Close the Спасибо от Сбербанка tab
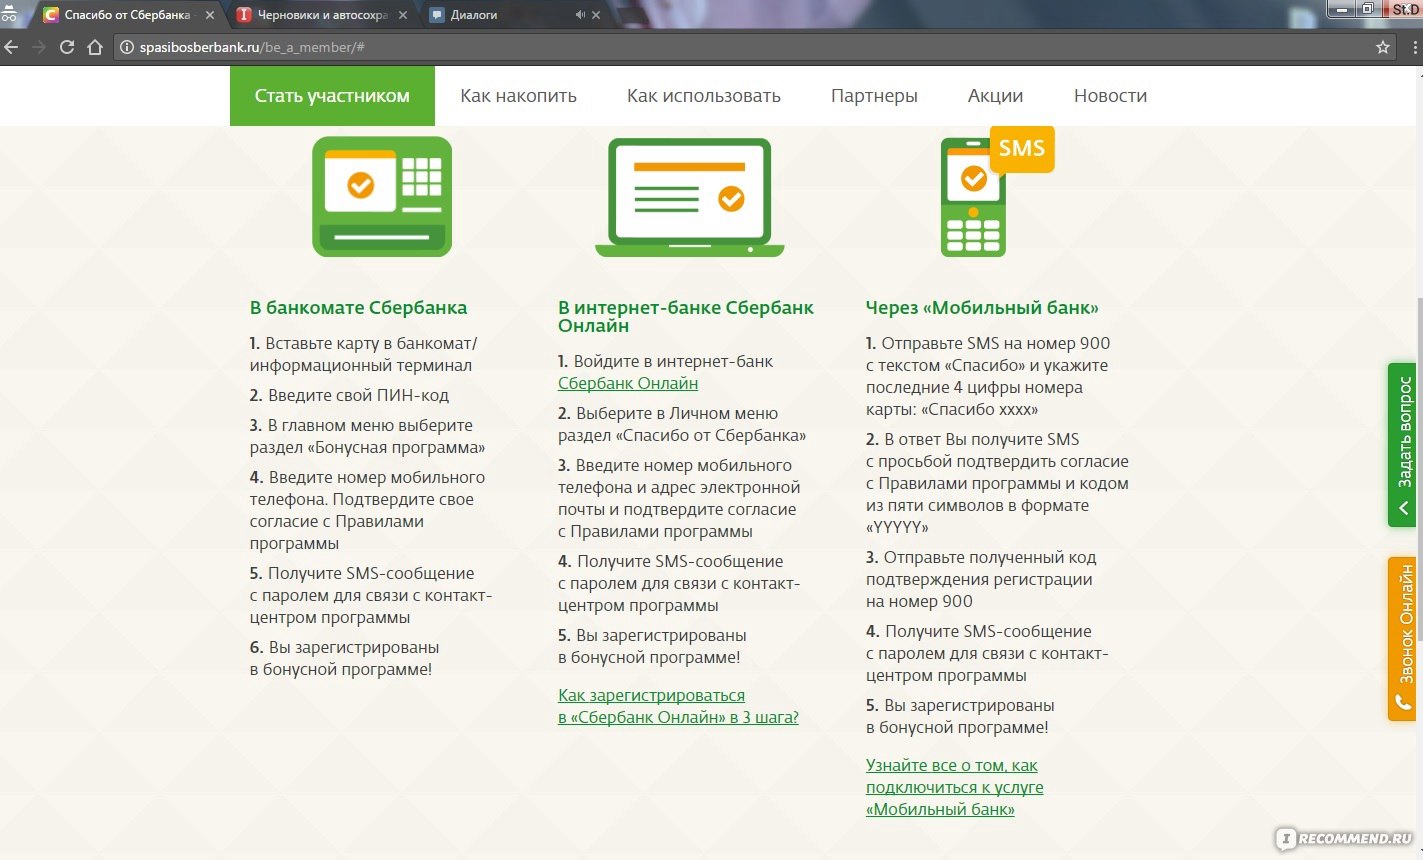This screenshot has height=860, width=1423. pos(210,15)
